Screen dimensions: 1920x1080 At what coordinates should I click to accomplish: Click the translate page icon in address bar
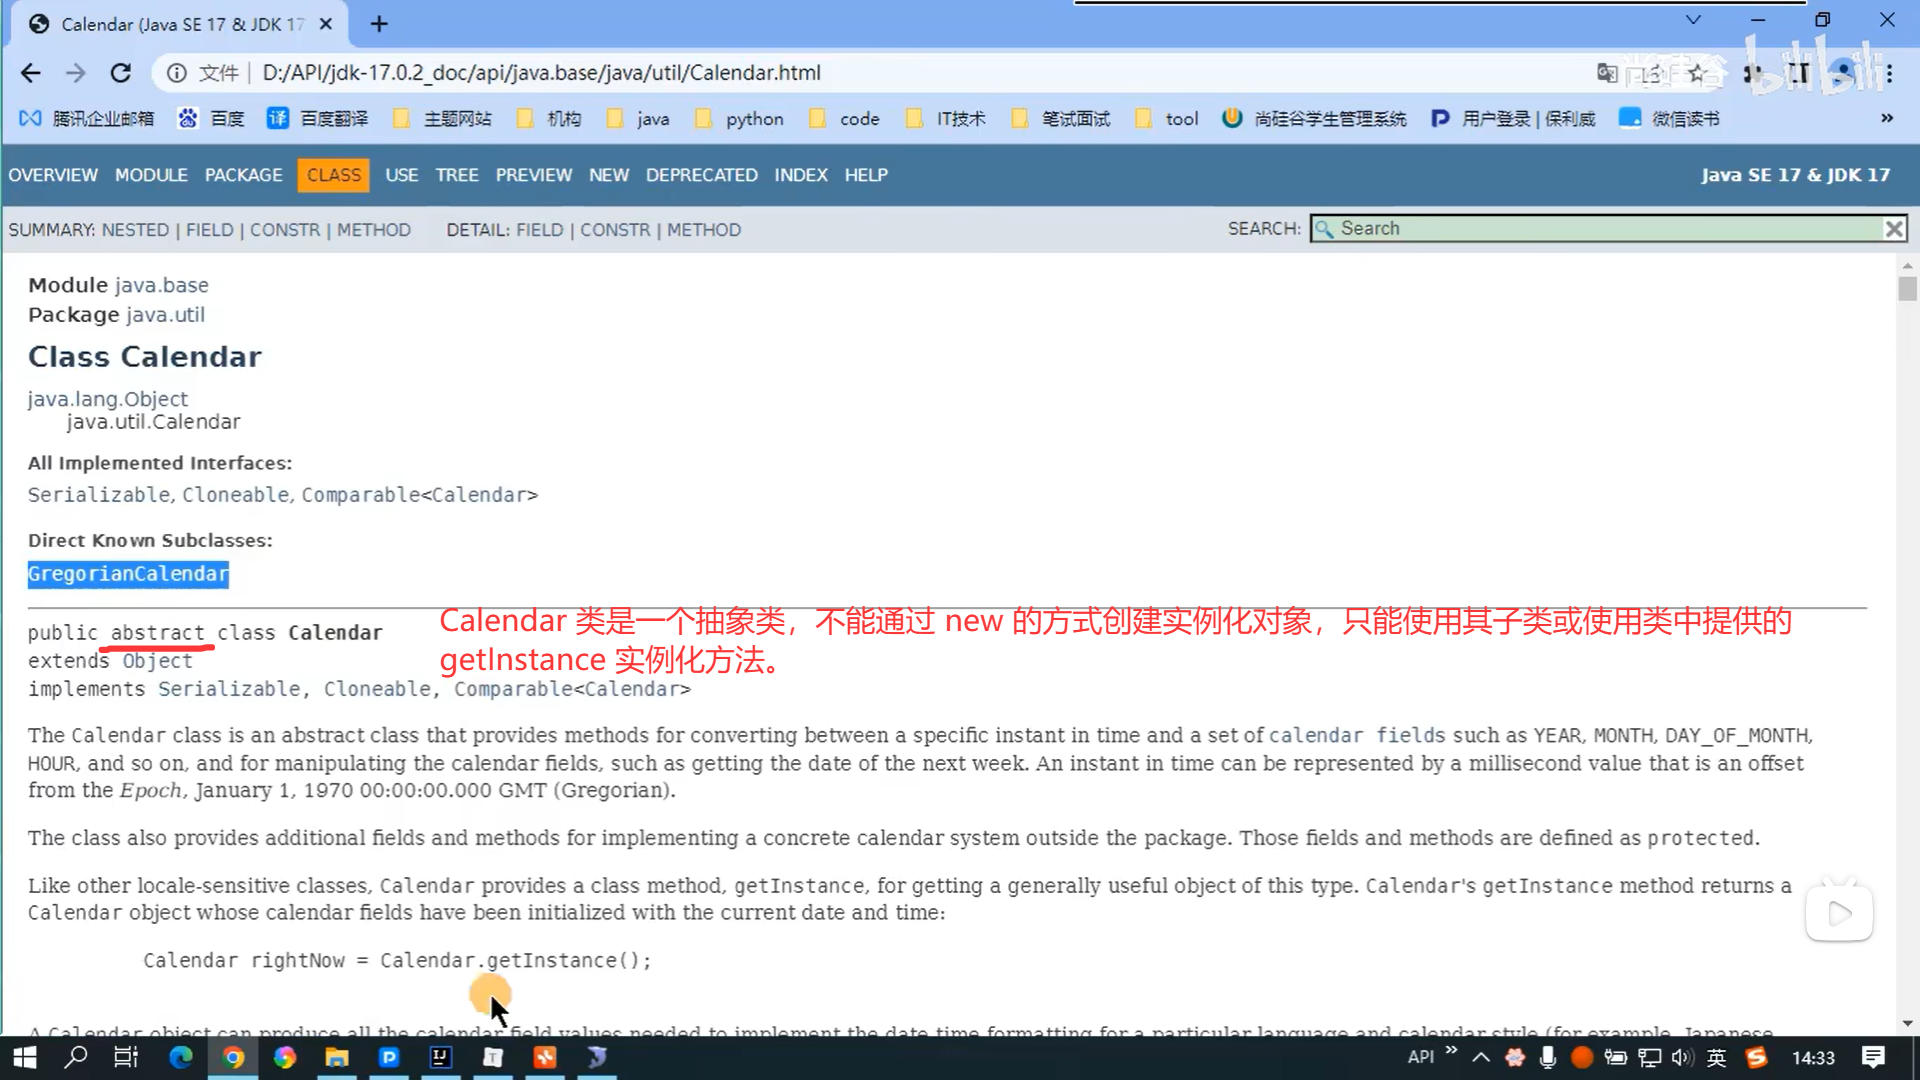pos(1607,73)
